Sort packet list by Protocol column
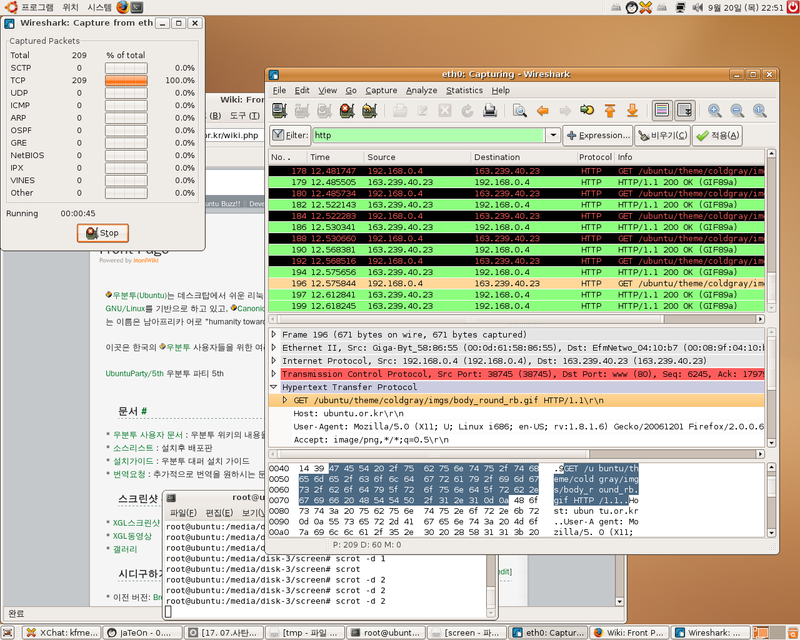The width and height of the screenshot is (800, 640). (x=595, y=157)
